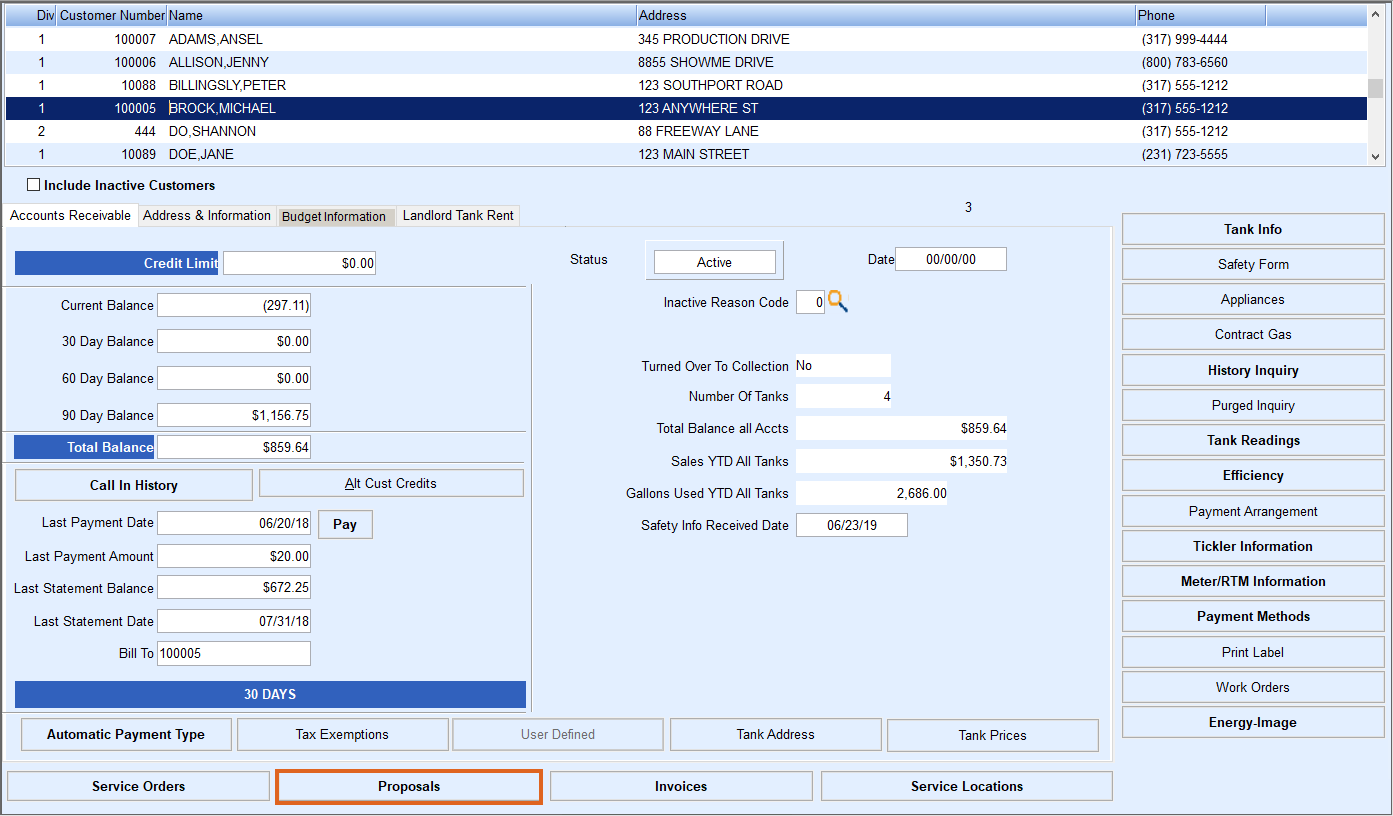Enable Include Inactive Customers checkbox
This screenshot has height=816, width=1393.
pos(34,185)
